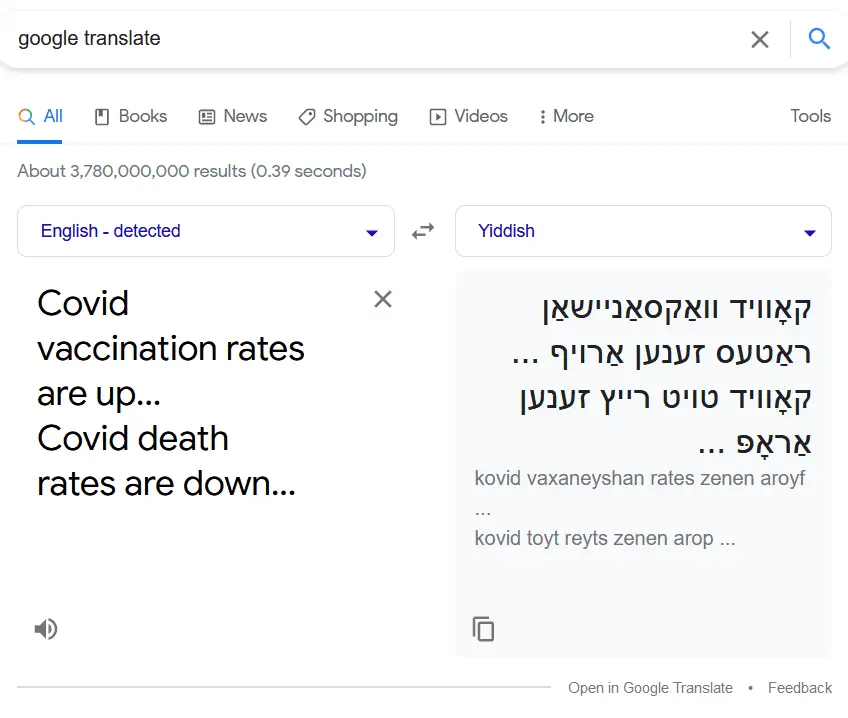Go to the Videos tab
The image size is (848, 718).
point(469,117)
